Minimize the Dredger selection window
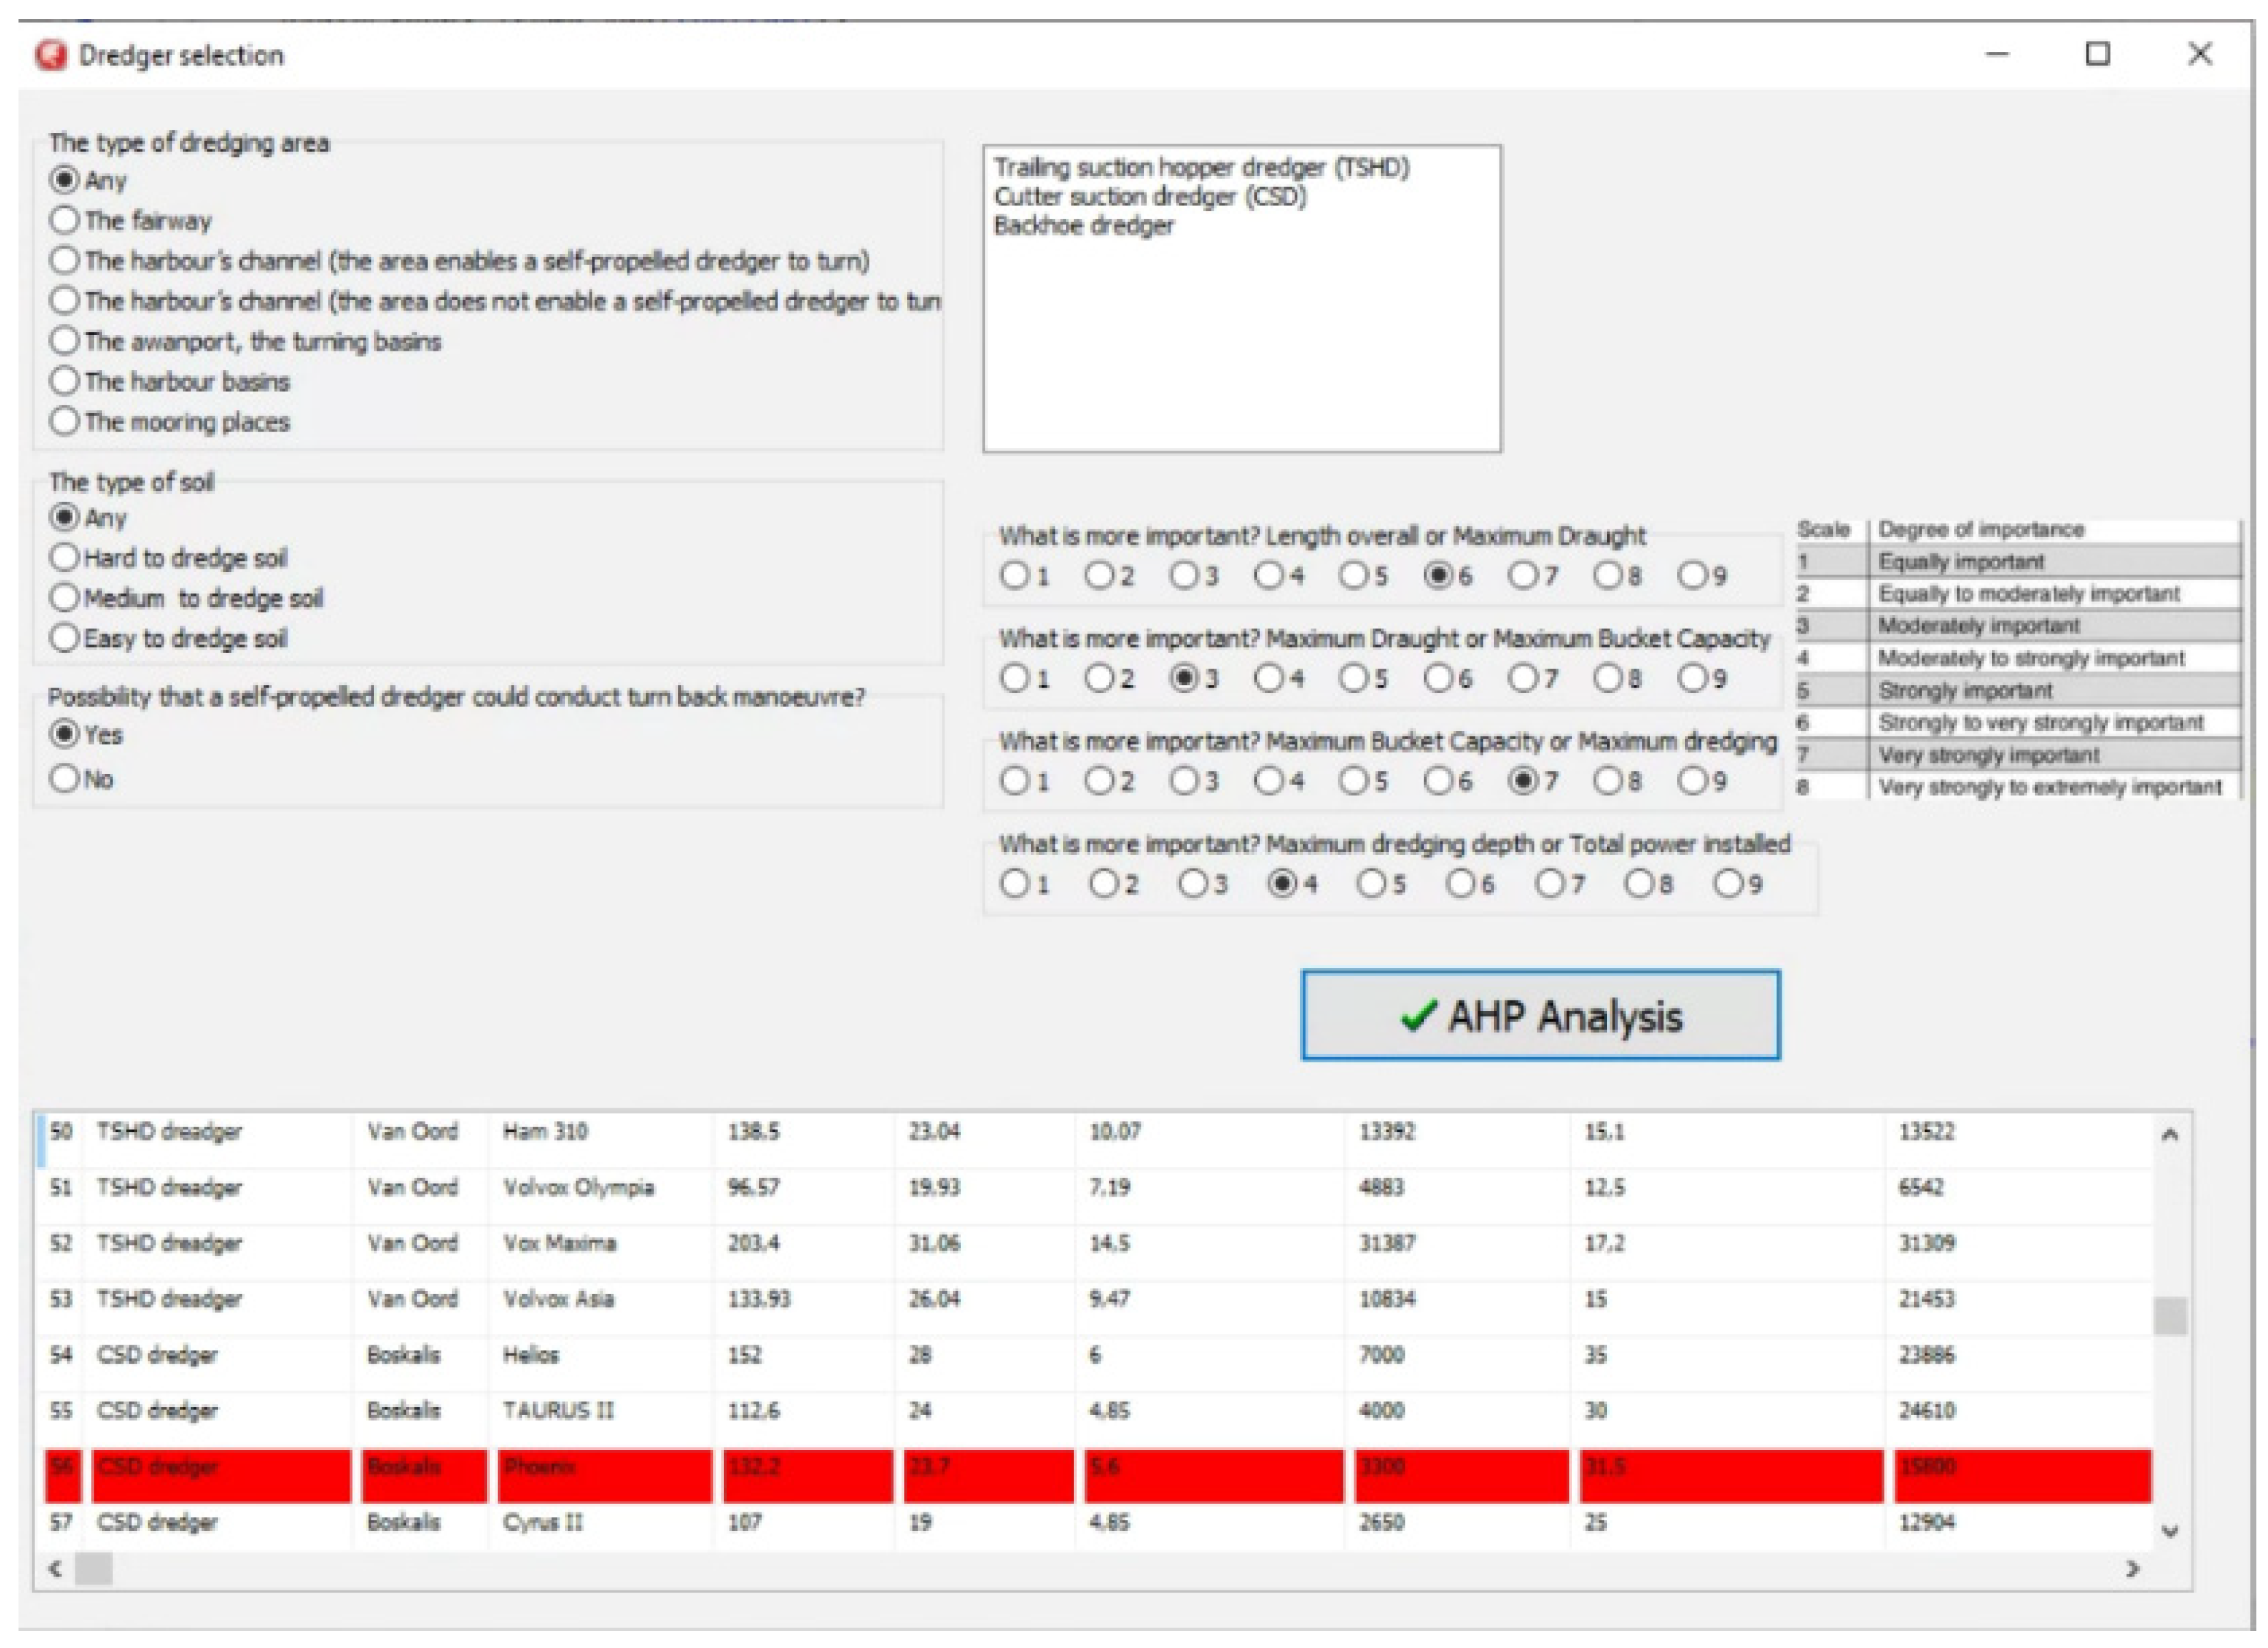The width and height of the screenshot is (2268, 1648). [1997, 54]
